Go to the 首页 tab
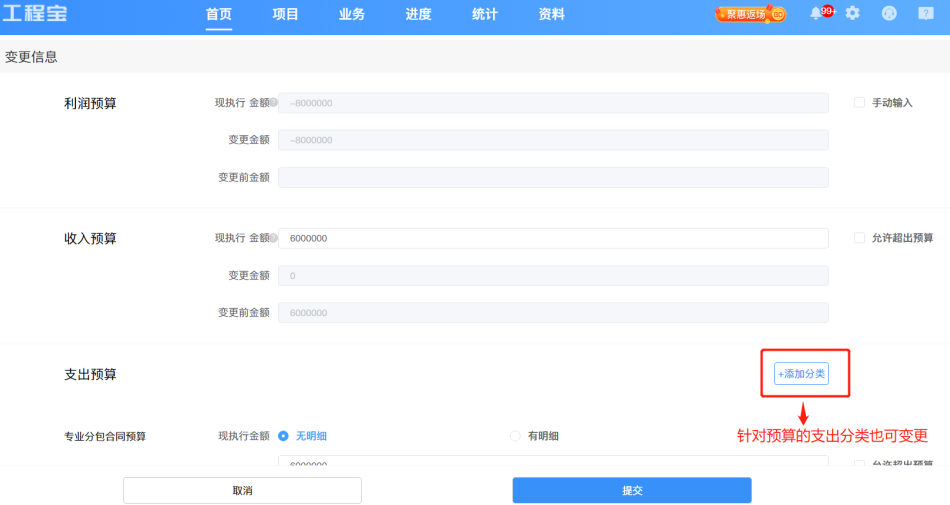950x505 pixels. (219, 14)
